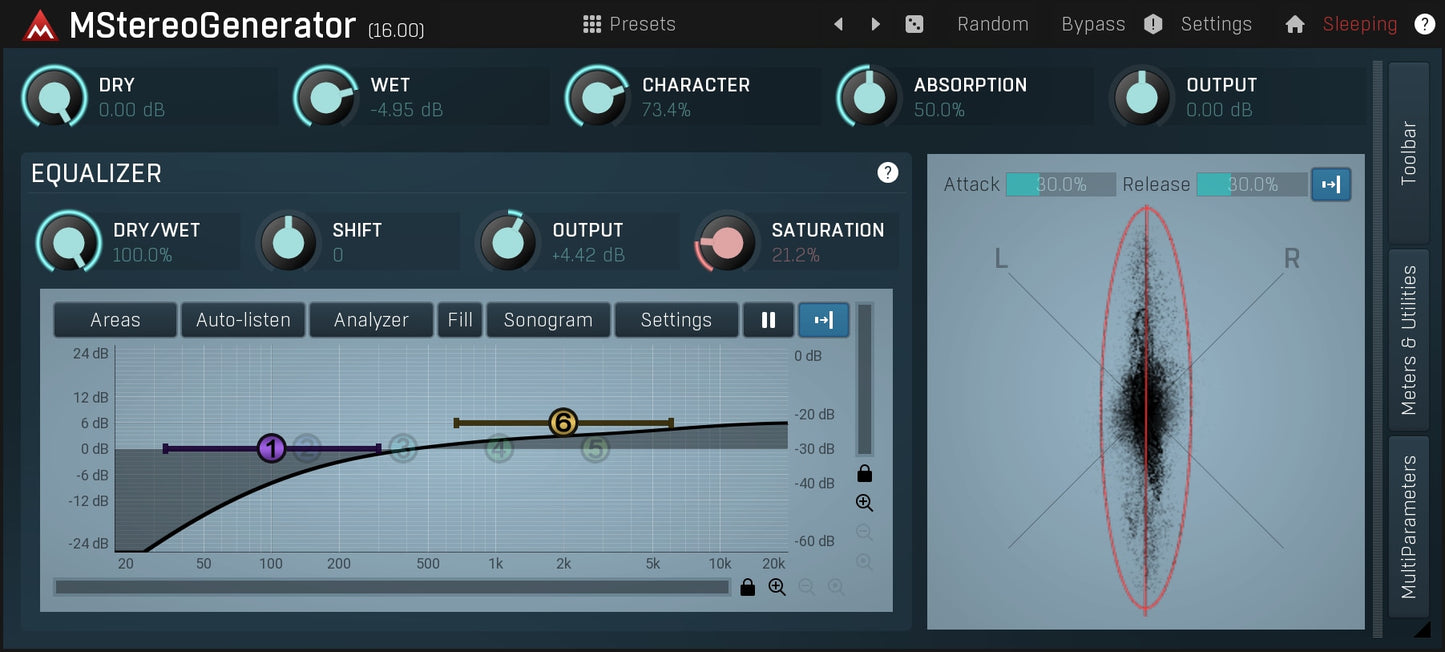Open the Sonogram view
The image size is (1445, 652).
click(x=548, y=320)
